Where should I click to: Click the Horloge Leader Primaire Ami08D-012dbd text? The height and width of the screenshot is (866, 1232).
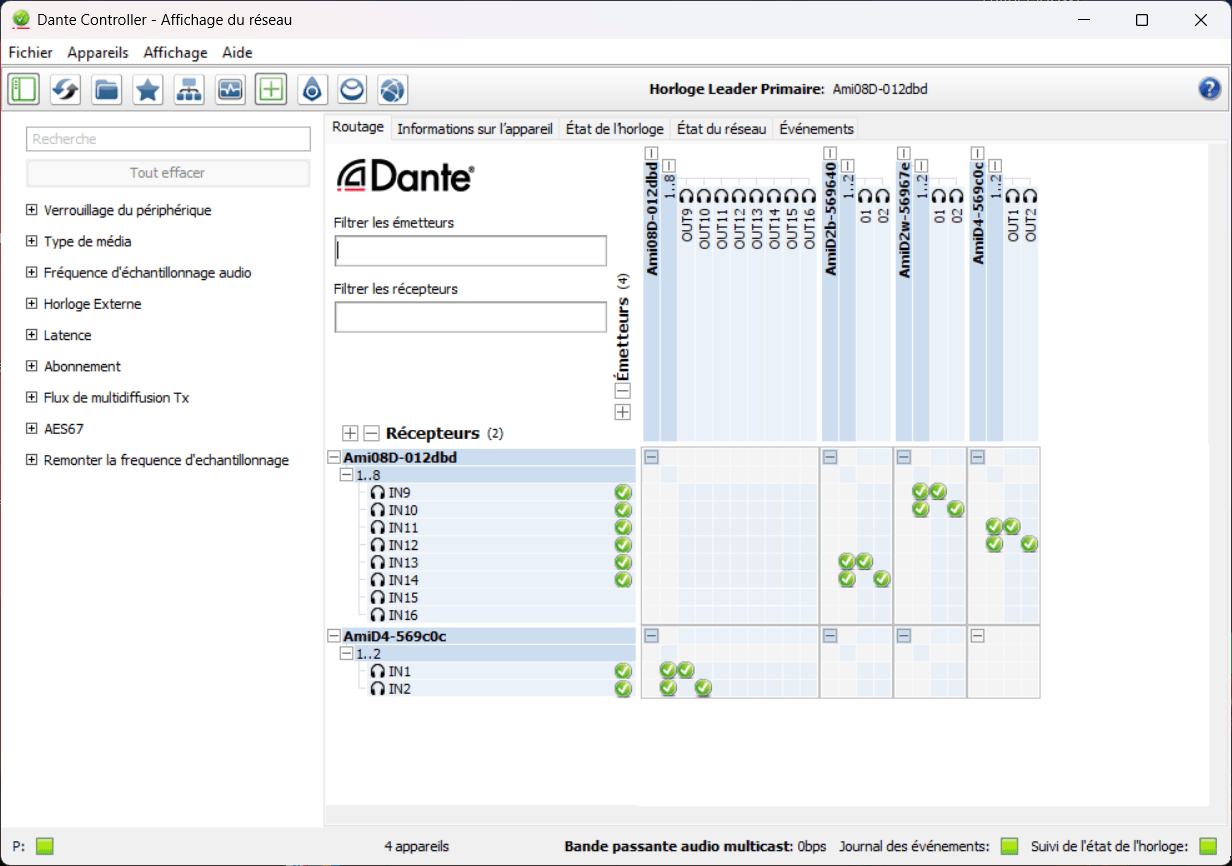pyautogui.click(x=788, y=89)
